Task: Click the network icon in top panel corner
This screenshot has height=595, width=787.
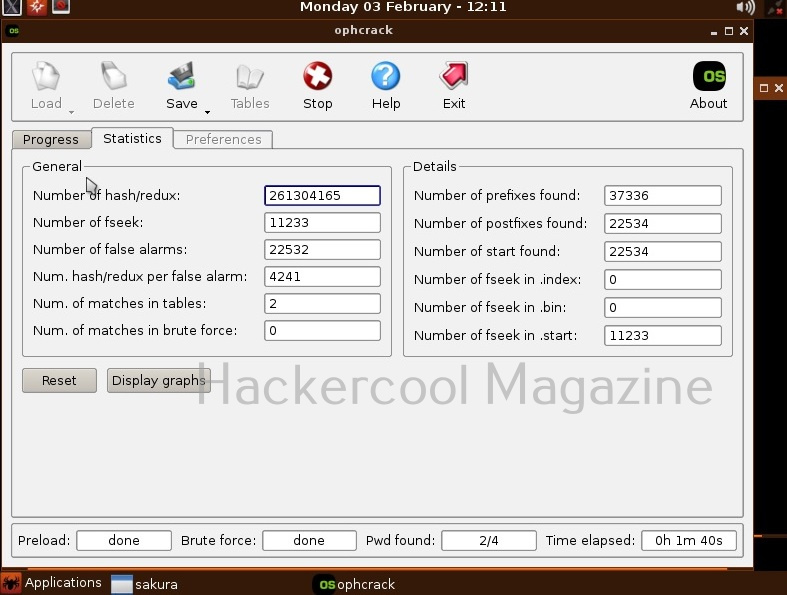Action: 775,7
